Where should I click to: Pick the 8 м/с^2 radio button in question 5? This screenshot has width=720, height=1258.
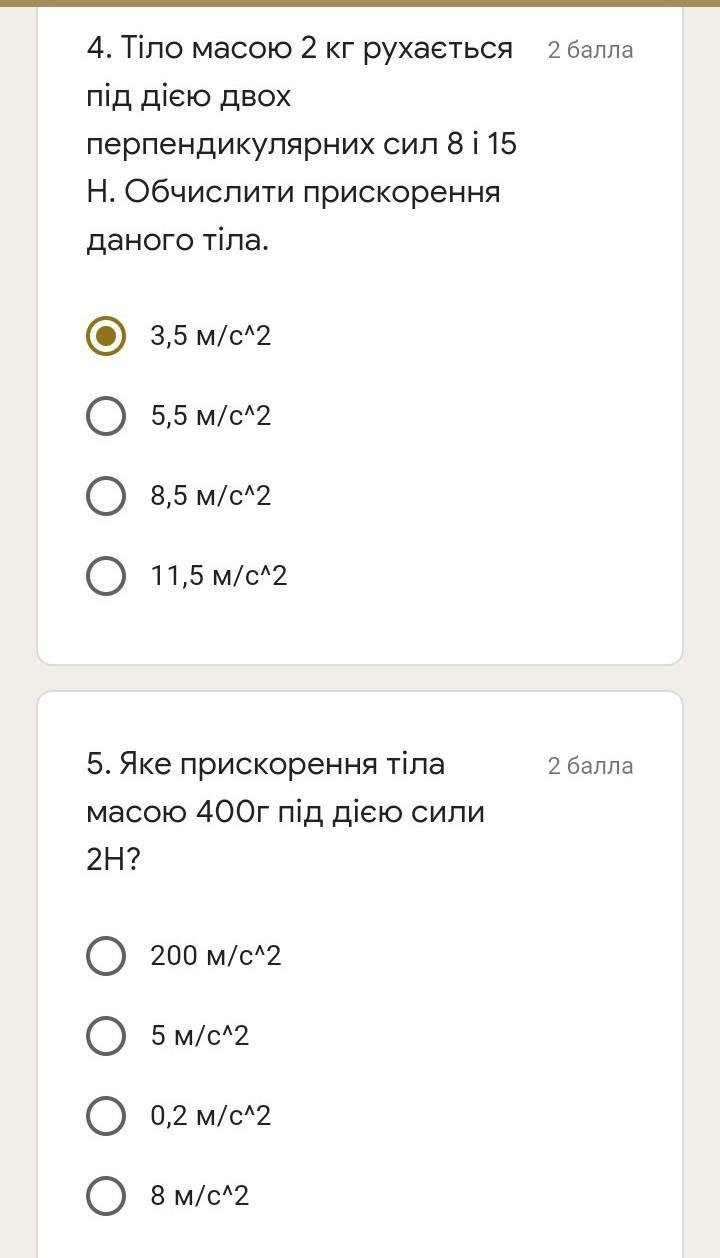point(106,1196)
